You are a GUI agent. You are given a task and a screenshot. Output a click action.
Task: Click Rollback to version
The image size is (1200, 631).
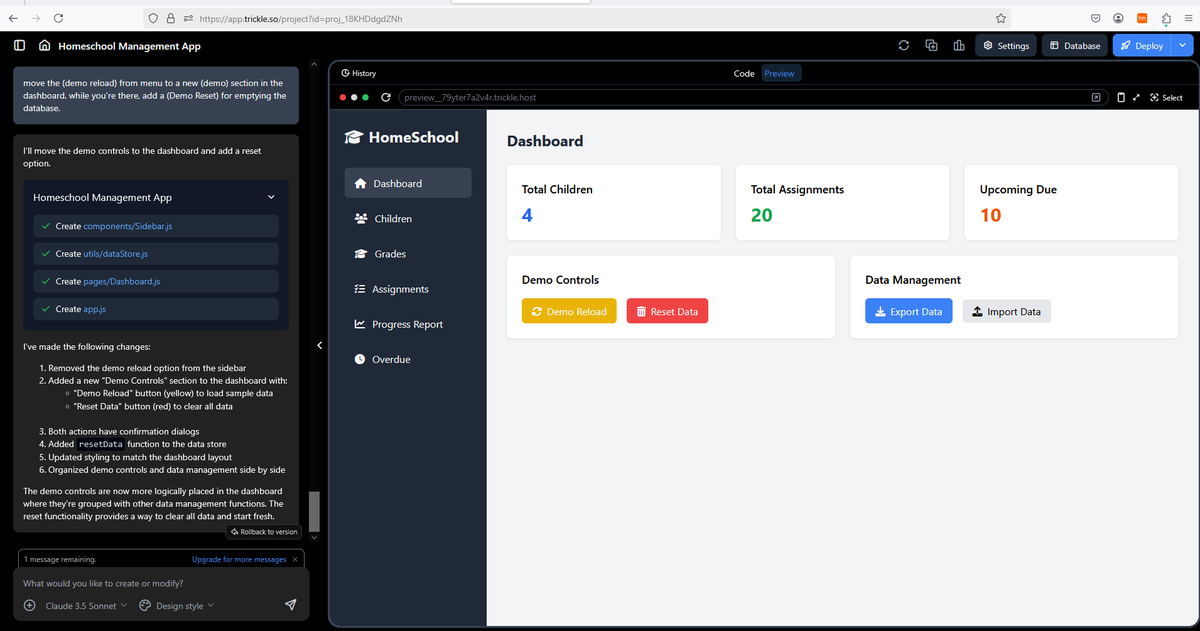click(x=264, y=531)
